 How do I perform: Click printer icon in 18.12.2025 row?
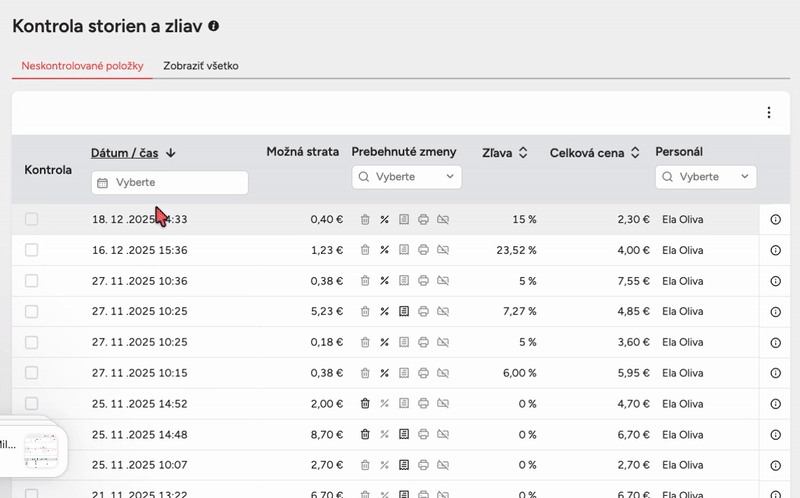pos(423,219)
